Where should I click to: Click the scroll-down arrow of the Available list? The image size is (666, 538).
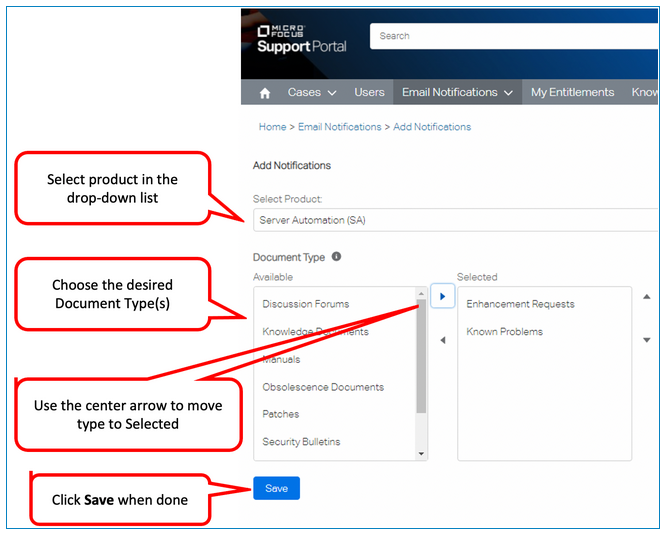click(421, 453)
